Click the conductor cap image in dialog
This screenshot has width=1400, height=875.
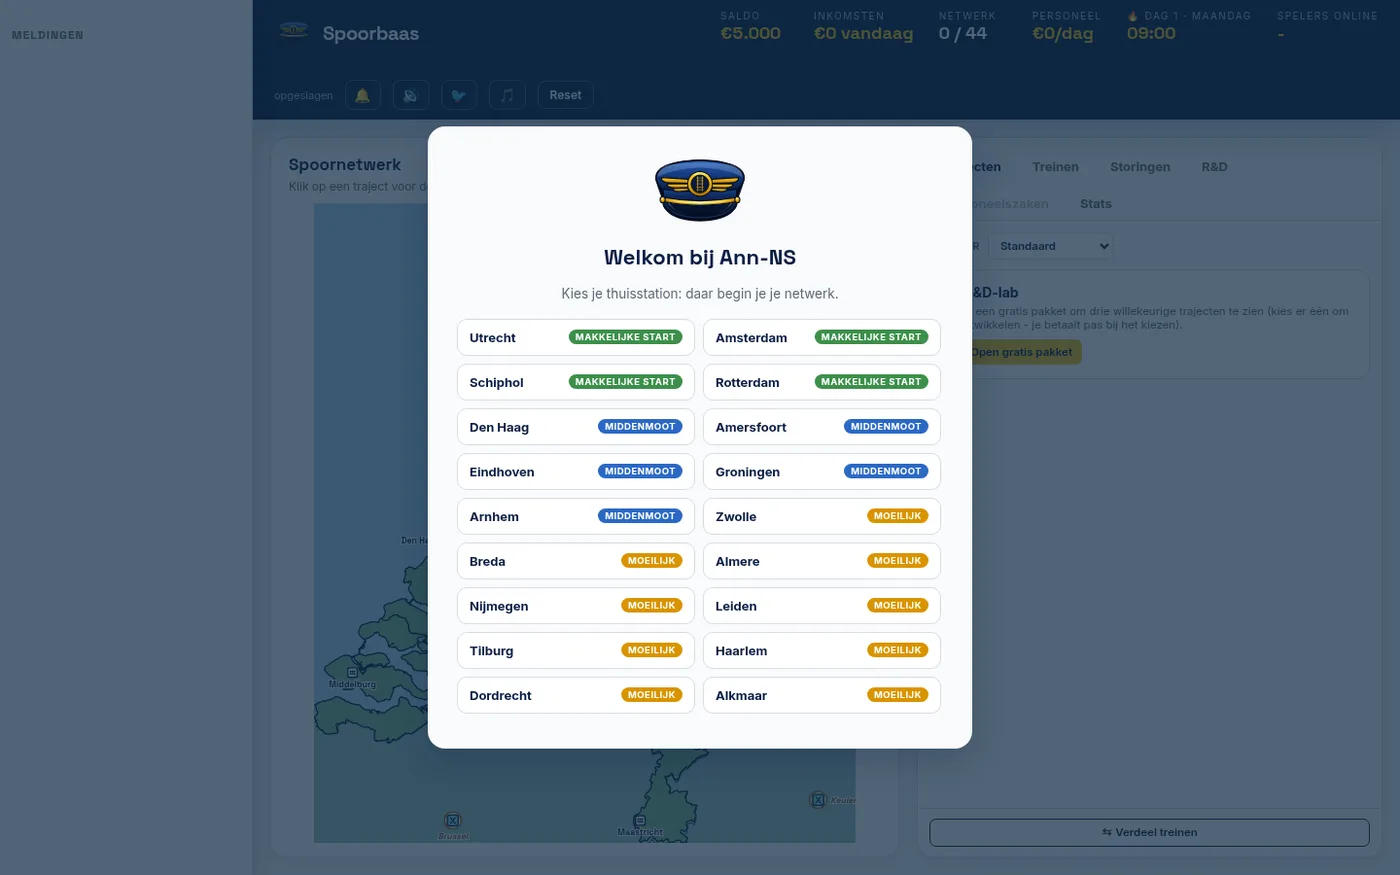[700, 190]
